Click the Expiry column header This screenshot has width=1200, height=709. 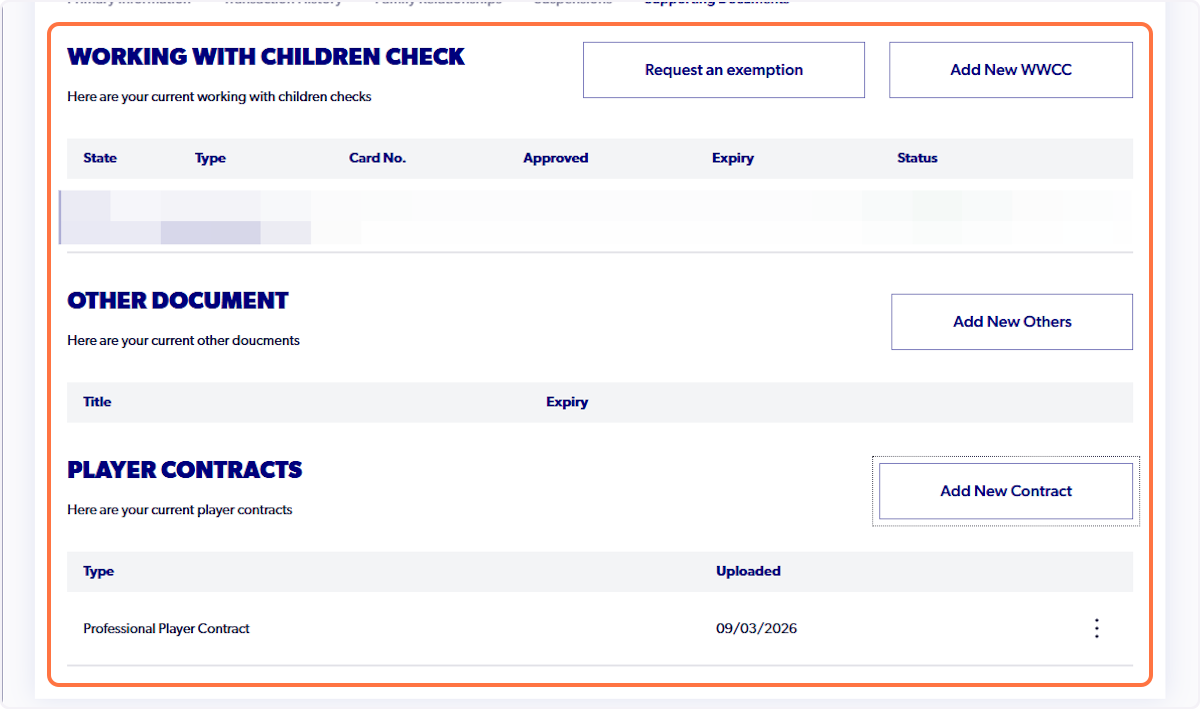pos(733,158)
